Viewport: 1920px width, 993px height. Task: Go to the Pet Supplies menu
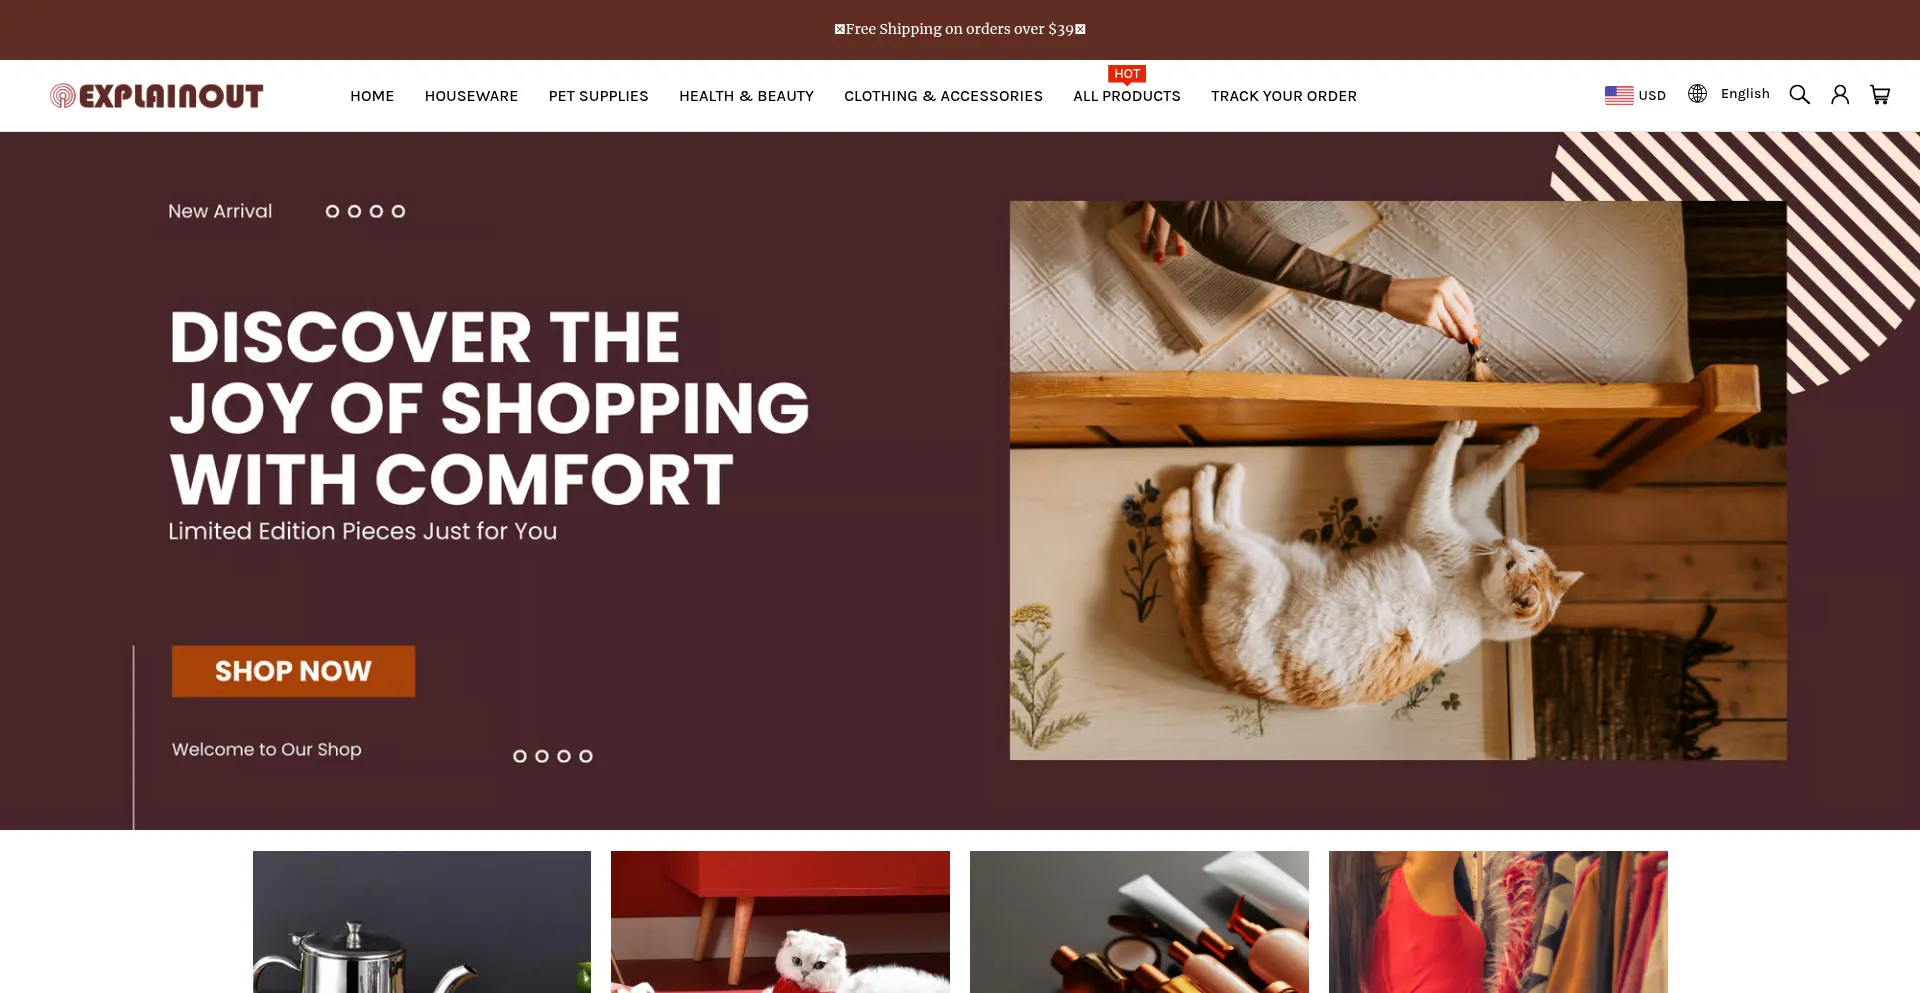598,96
